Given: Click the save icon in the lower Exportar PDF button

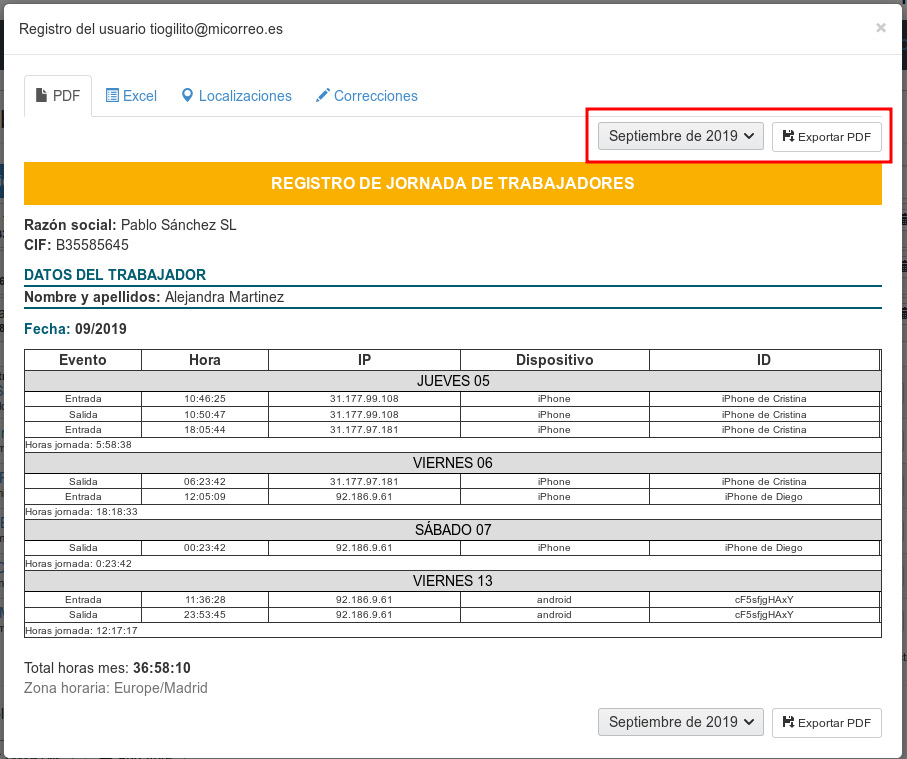Looking at the screenshot, I should (788, 723).
